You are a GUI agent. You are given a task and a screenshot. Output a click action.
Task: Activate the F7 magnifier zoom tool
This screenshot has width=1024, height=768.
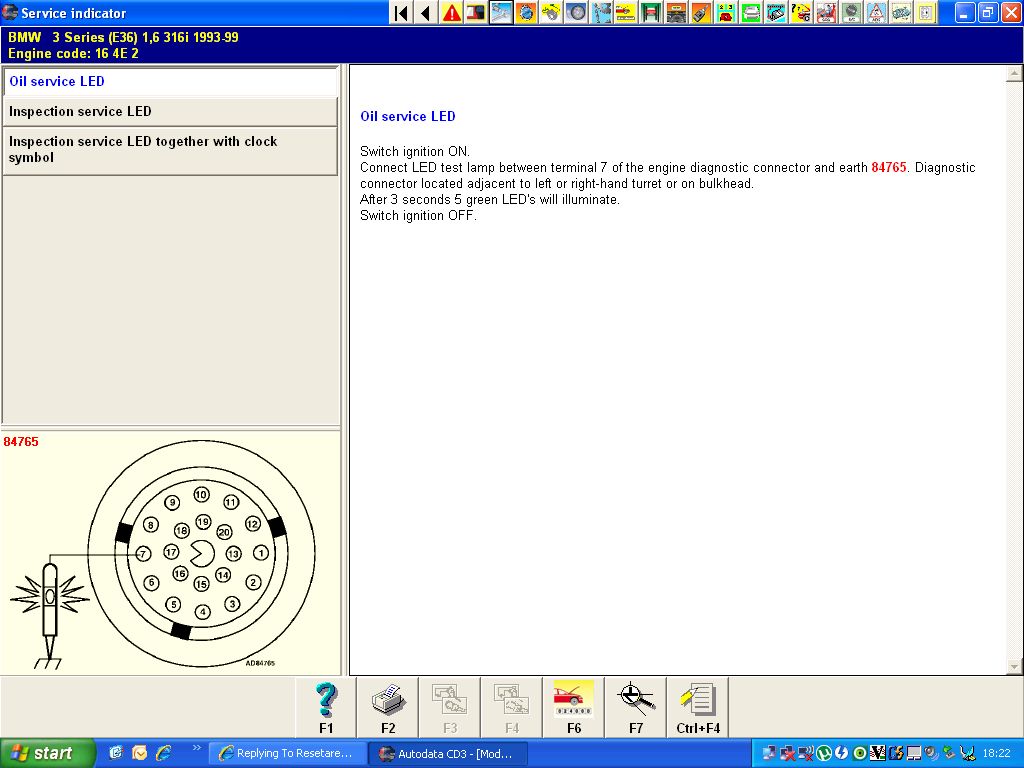pyautogui.click(x=636, y=708)
